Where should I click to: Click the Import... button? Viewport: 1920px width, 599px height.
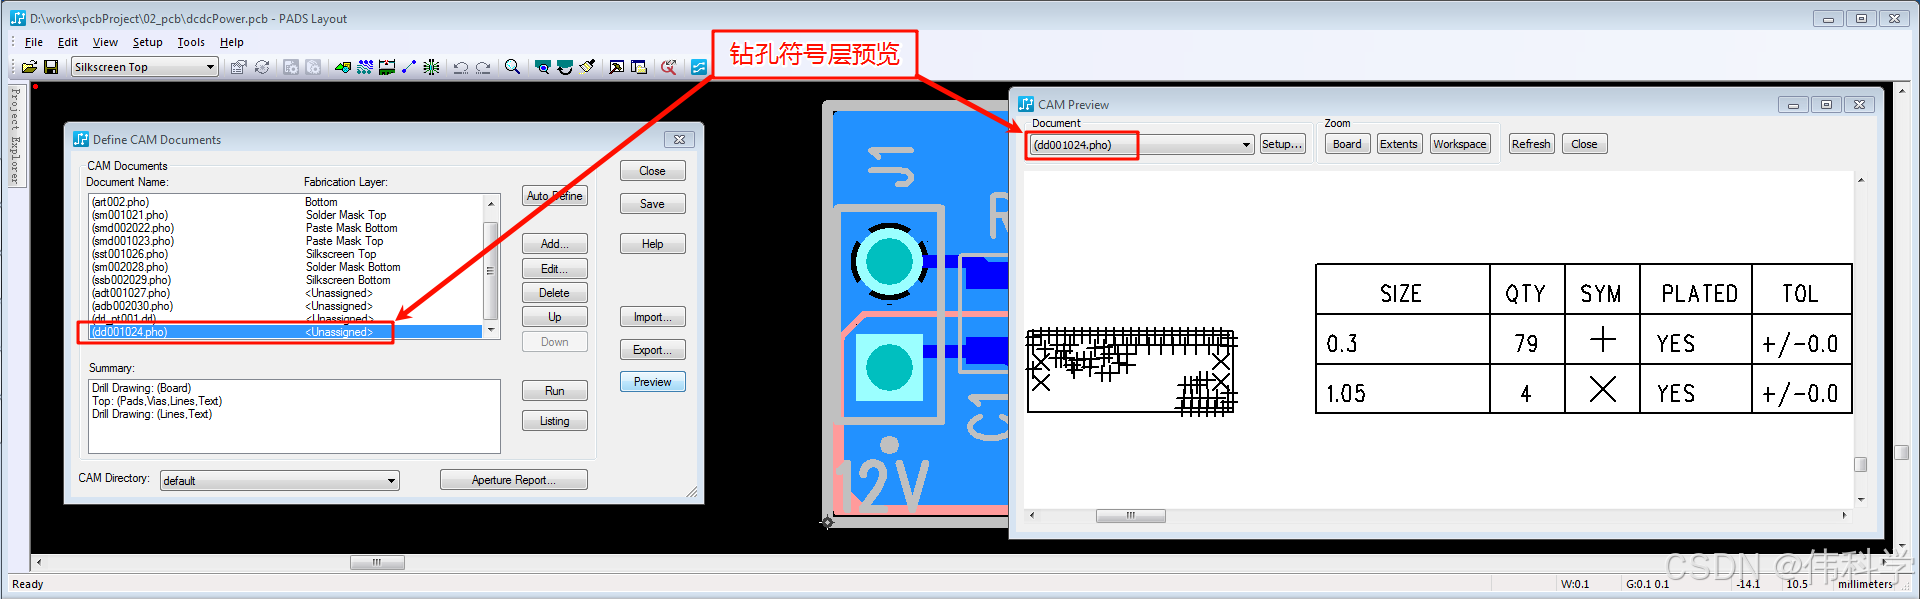point(652,317)
